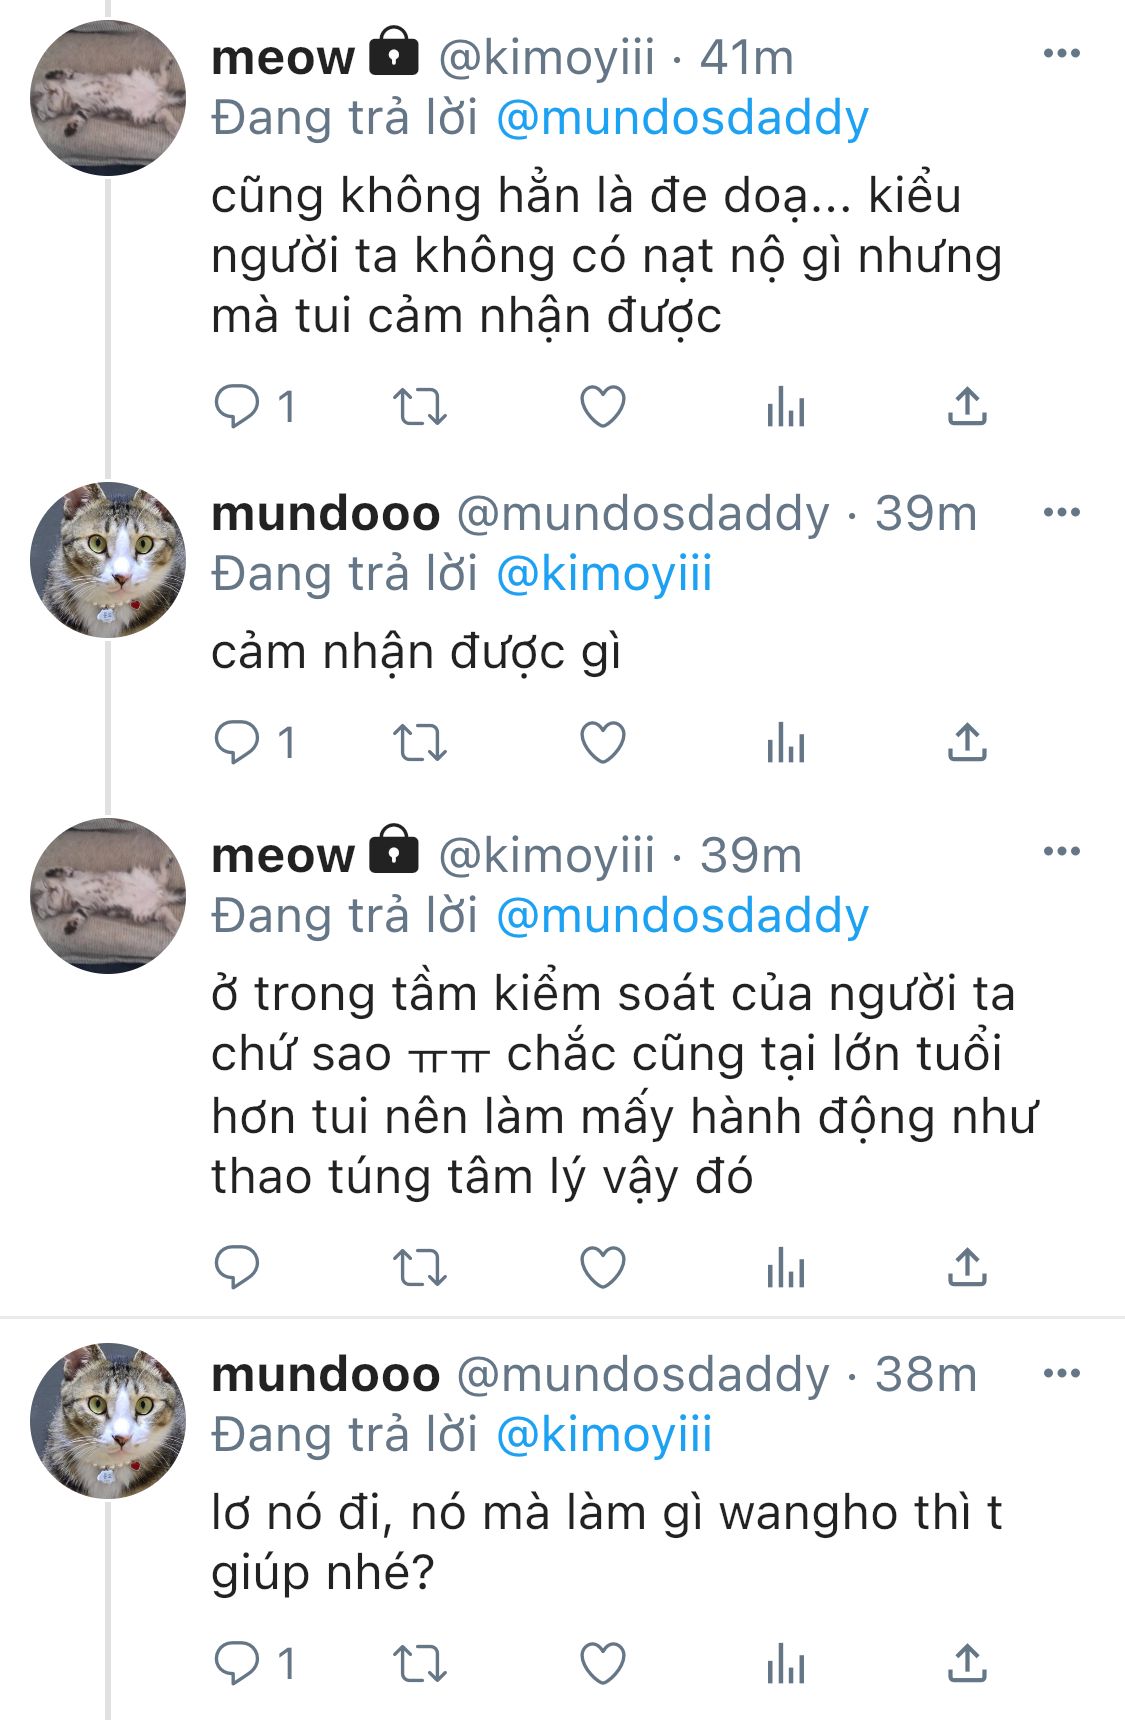This screenshot has width=1125, height=1720.
Task: Like the 'lơ nó đi' tweet
Action: pos(603,1663)
